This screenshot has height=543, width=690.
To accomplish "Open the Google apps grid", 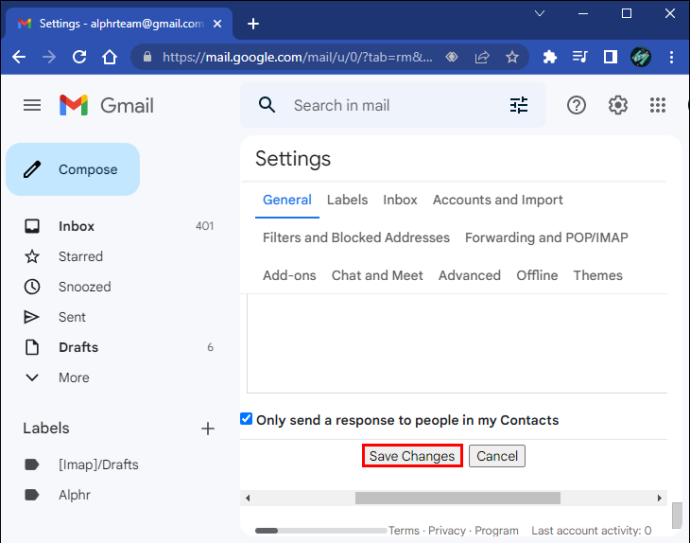I will click(x=657, y=105).
